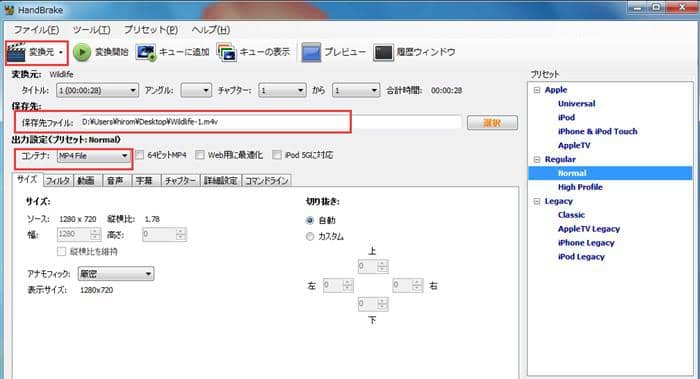Screen dimensions: 700x379
Task: Switch to the チャプター tab
Action: click(x=180, y=180)
